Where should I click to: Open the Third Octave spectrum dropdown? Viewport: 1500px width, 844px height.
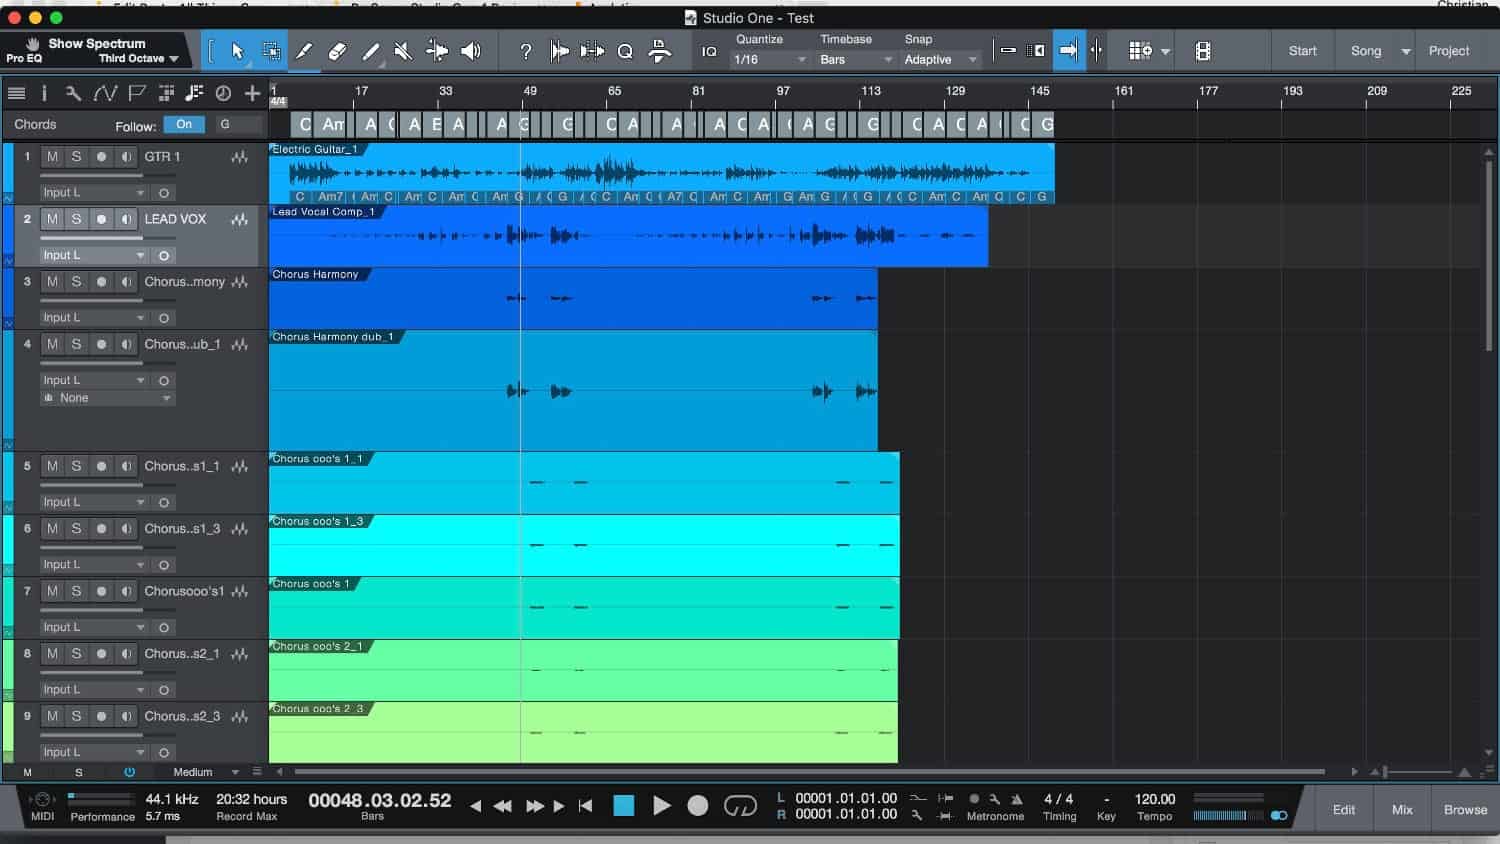138,58
